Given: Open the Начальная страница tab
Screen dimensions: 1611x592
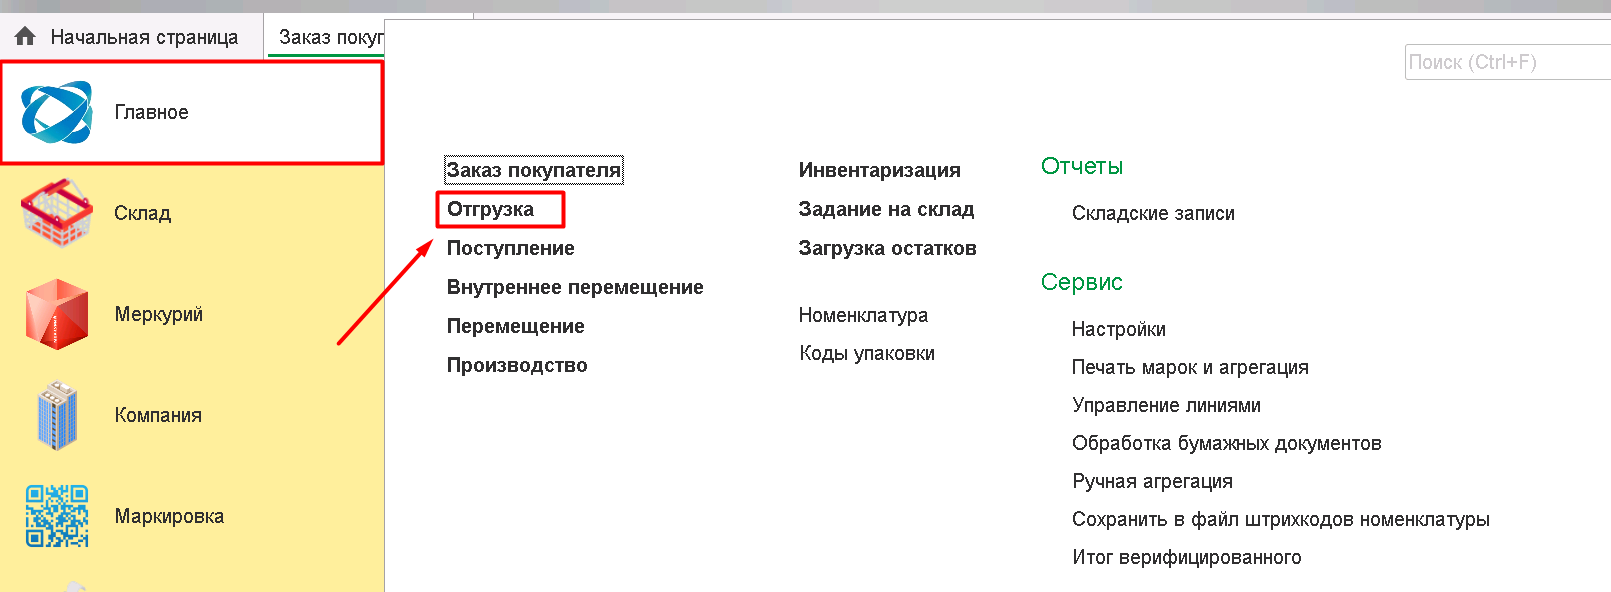Looking at the screenshot, I should pos(132,37).
